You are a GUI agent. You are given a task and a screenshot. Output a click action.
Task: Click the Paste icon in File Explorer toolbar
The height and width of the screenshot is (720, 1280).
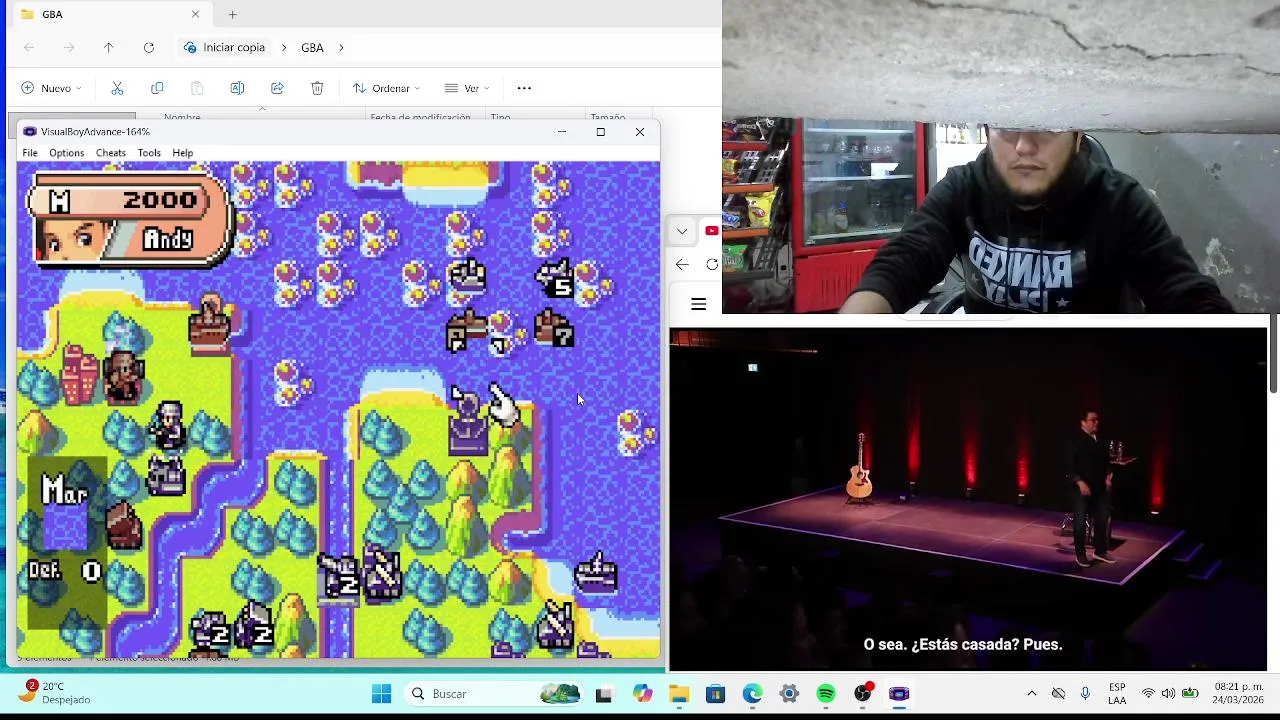(197, 88)
